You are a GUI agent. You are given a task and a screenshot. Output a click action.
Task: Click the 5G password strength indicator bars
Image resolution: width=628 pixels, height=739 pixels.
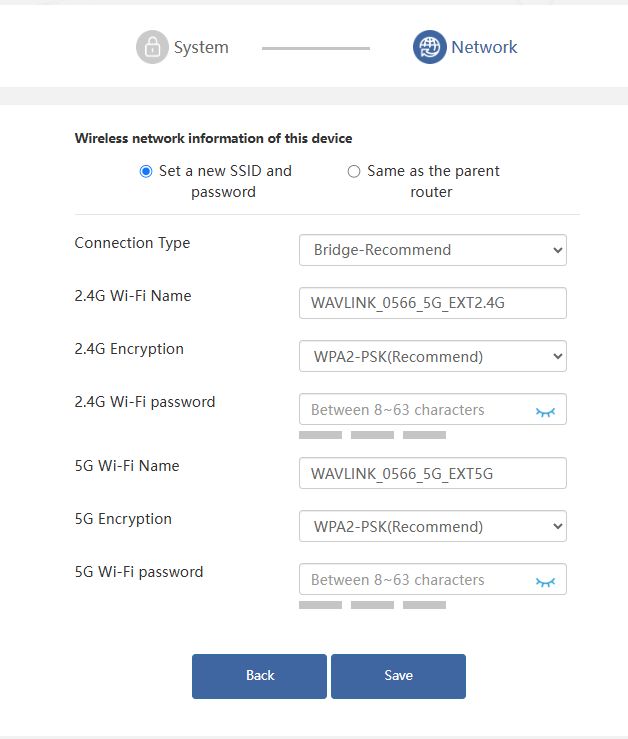pos(372,605)
